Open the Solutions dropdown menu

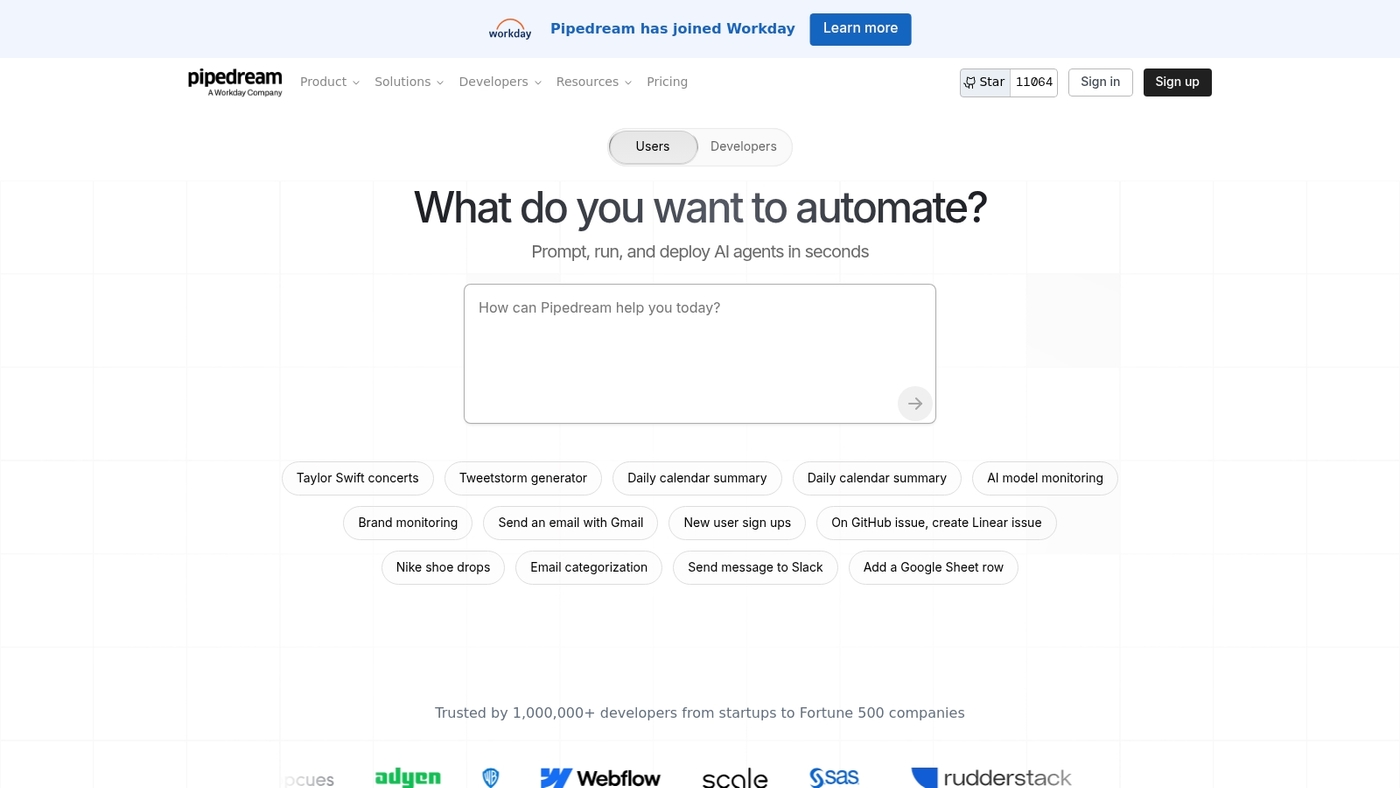click(408, 82)
